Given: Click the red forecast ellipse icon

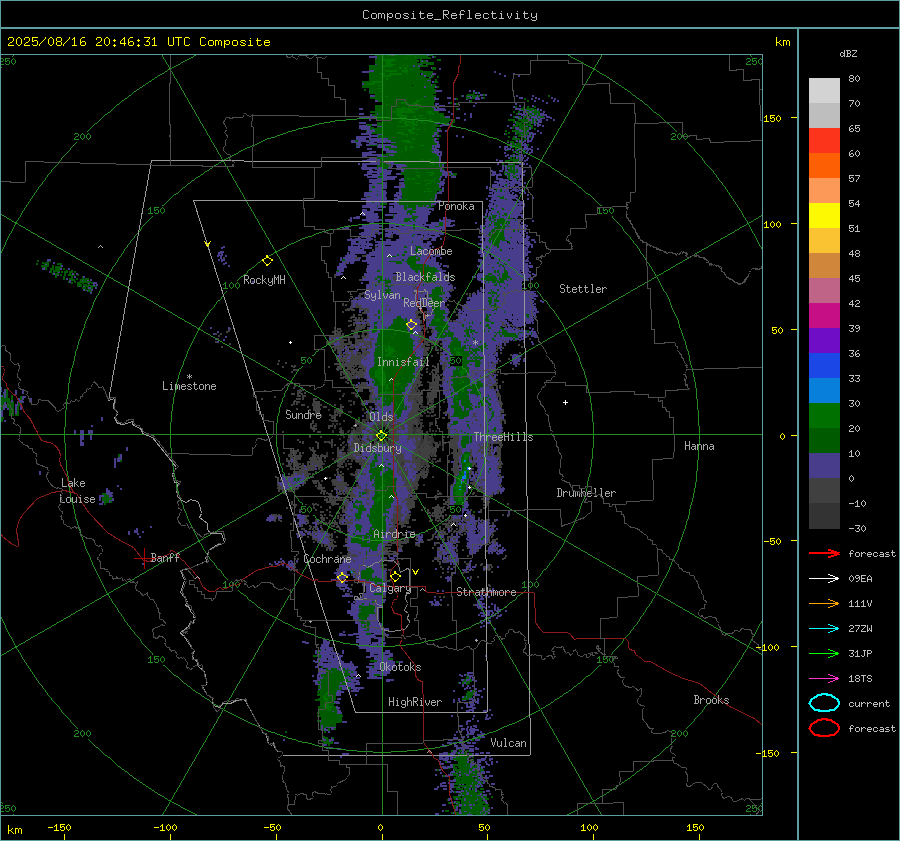Looking at the screenshot, I should coord(824,728).
